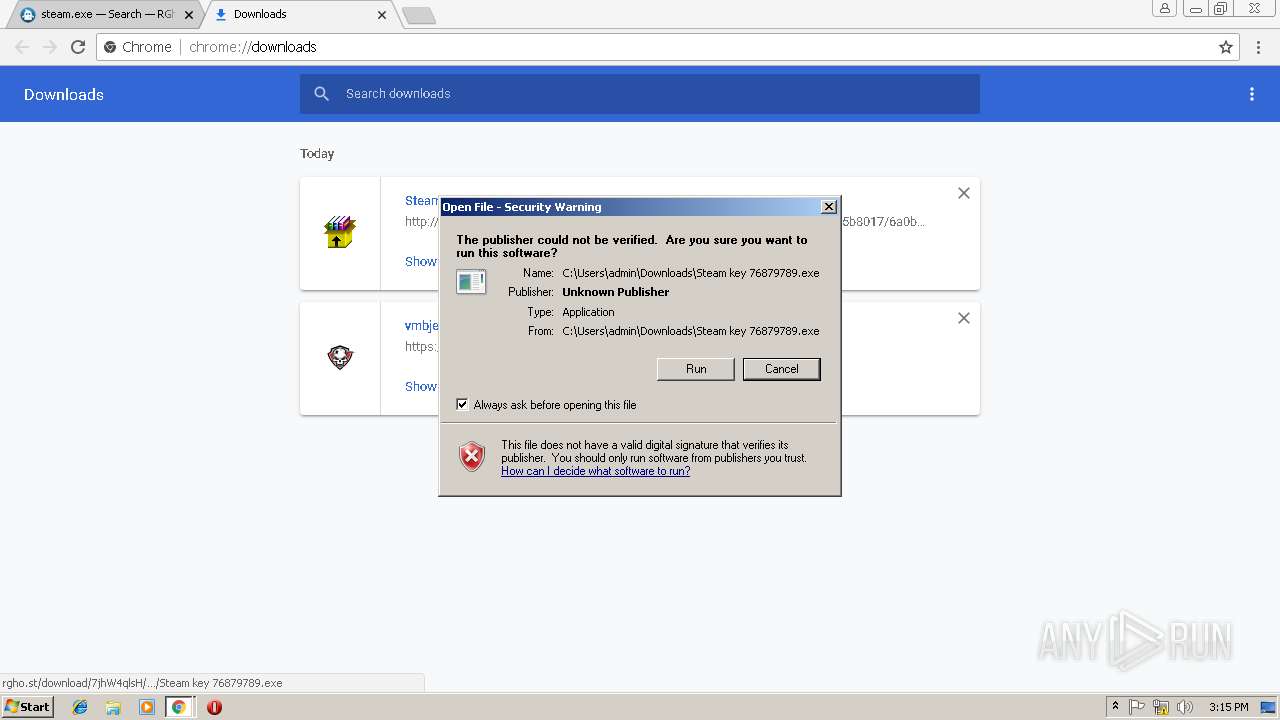Click the red stop-sign taskbar icon

pos(214,707)
